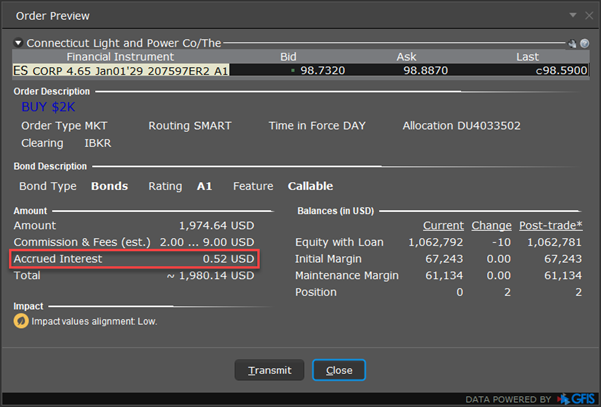Click the Accrued Interest label

coord(58,259)
